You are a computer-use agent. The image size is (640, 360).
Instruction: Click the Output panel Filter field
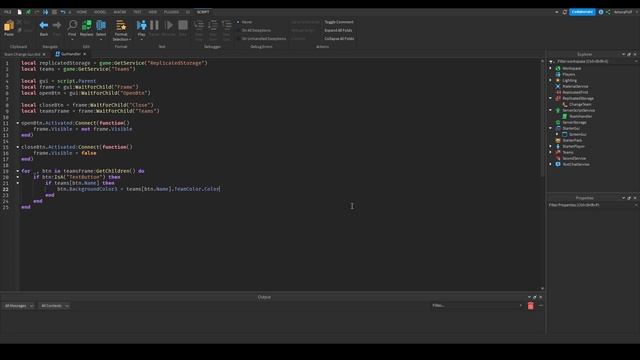click(477, 305)
